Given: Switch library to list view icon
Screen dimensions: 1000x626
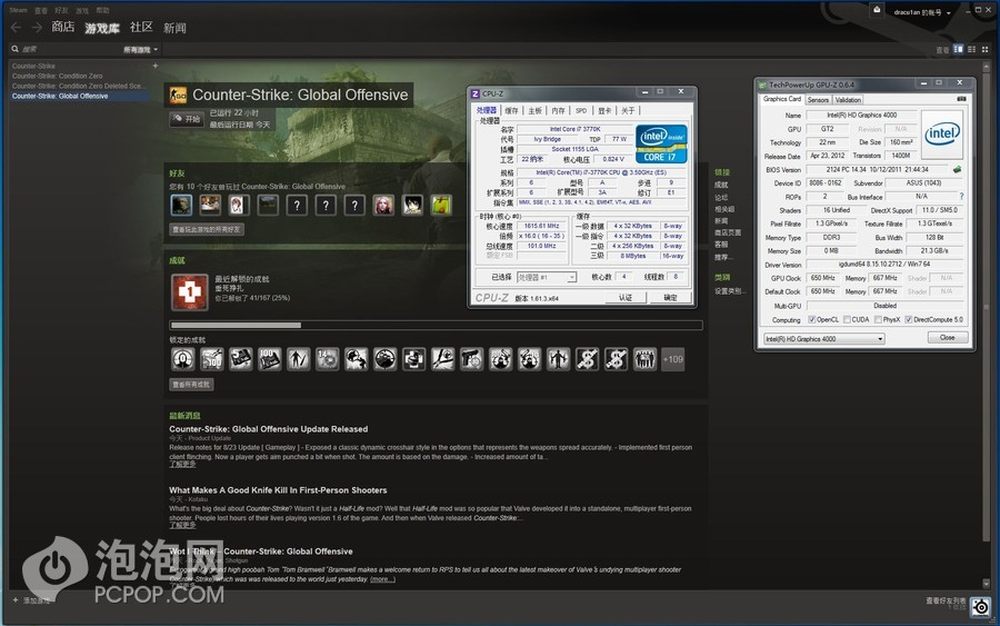Looking at the screenshot, I should click(x=972, y=49).
